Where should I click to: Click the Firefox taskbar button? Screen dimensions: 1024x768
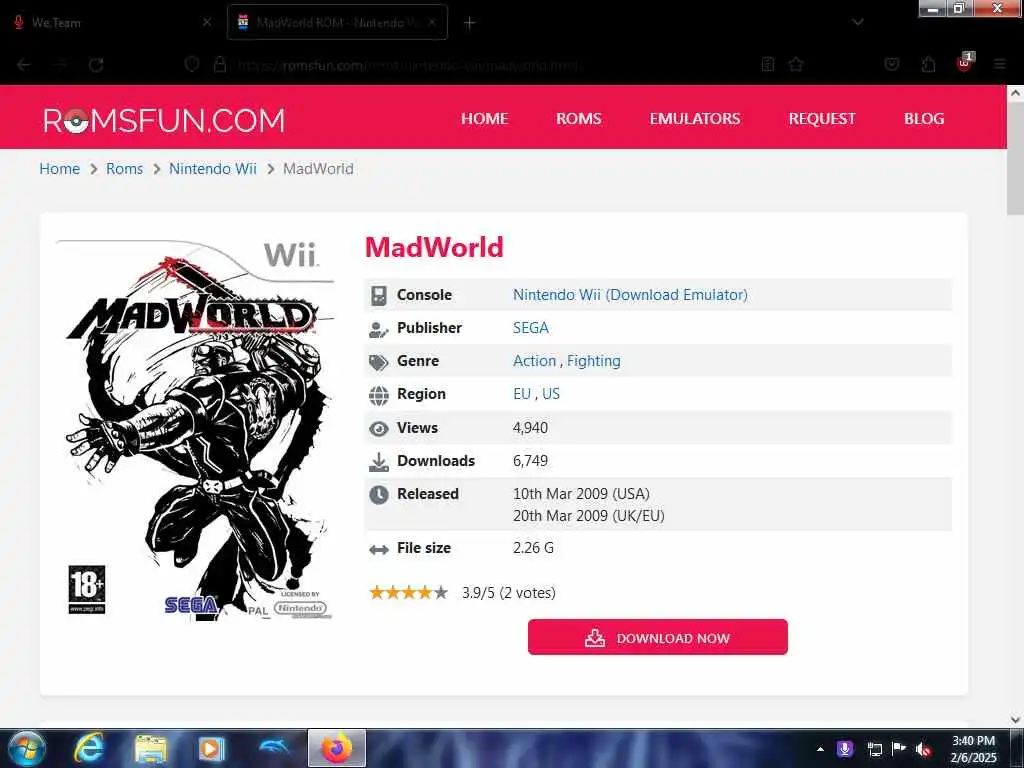[337, 748]
